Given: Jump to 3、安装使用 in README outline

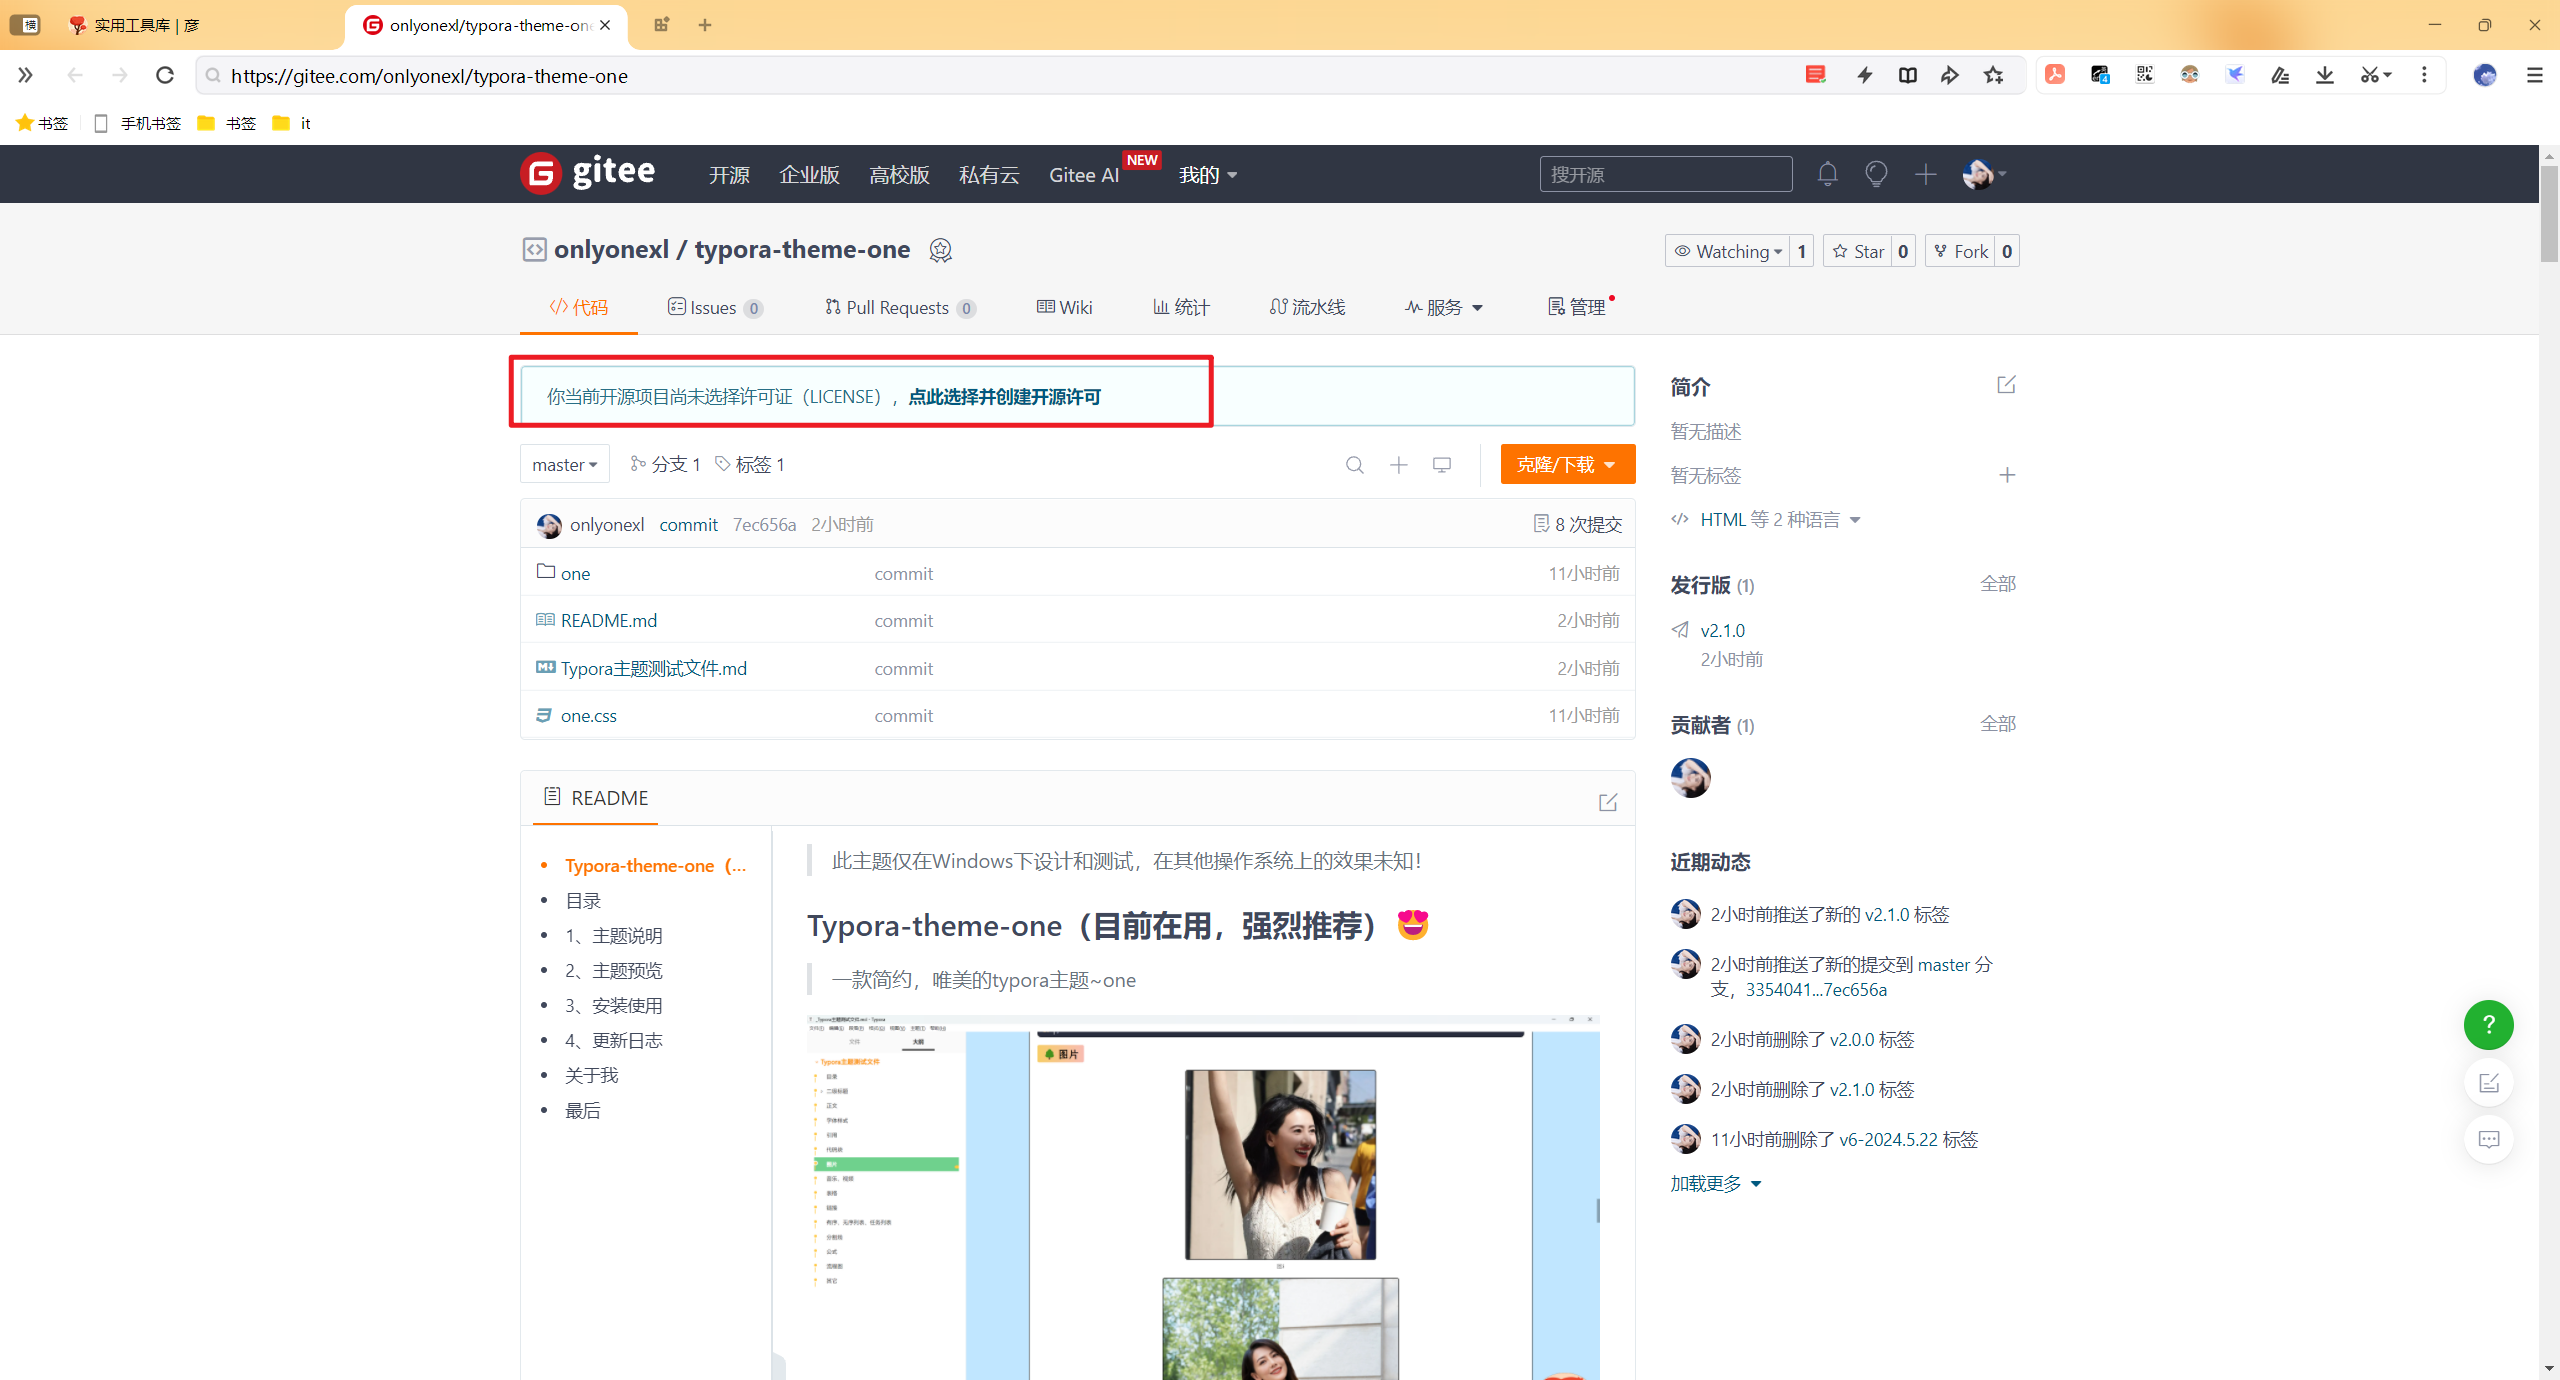Looking at the screenshot, I should pyautogui.click(x=614, y=1005).
